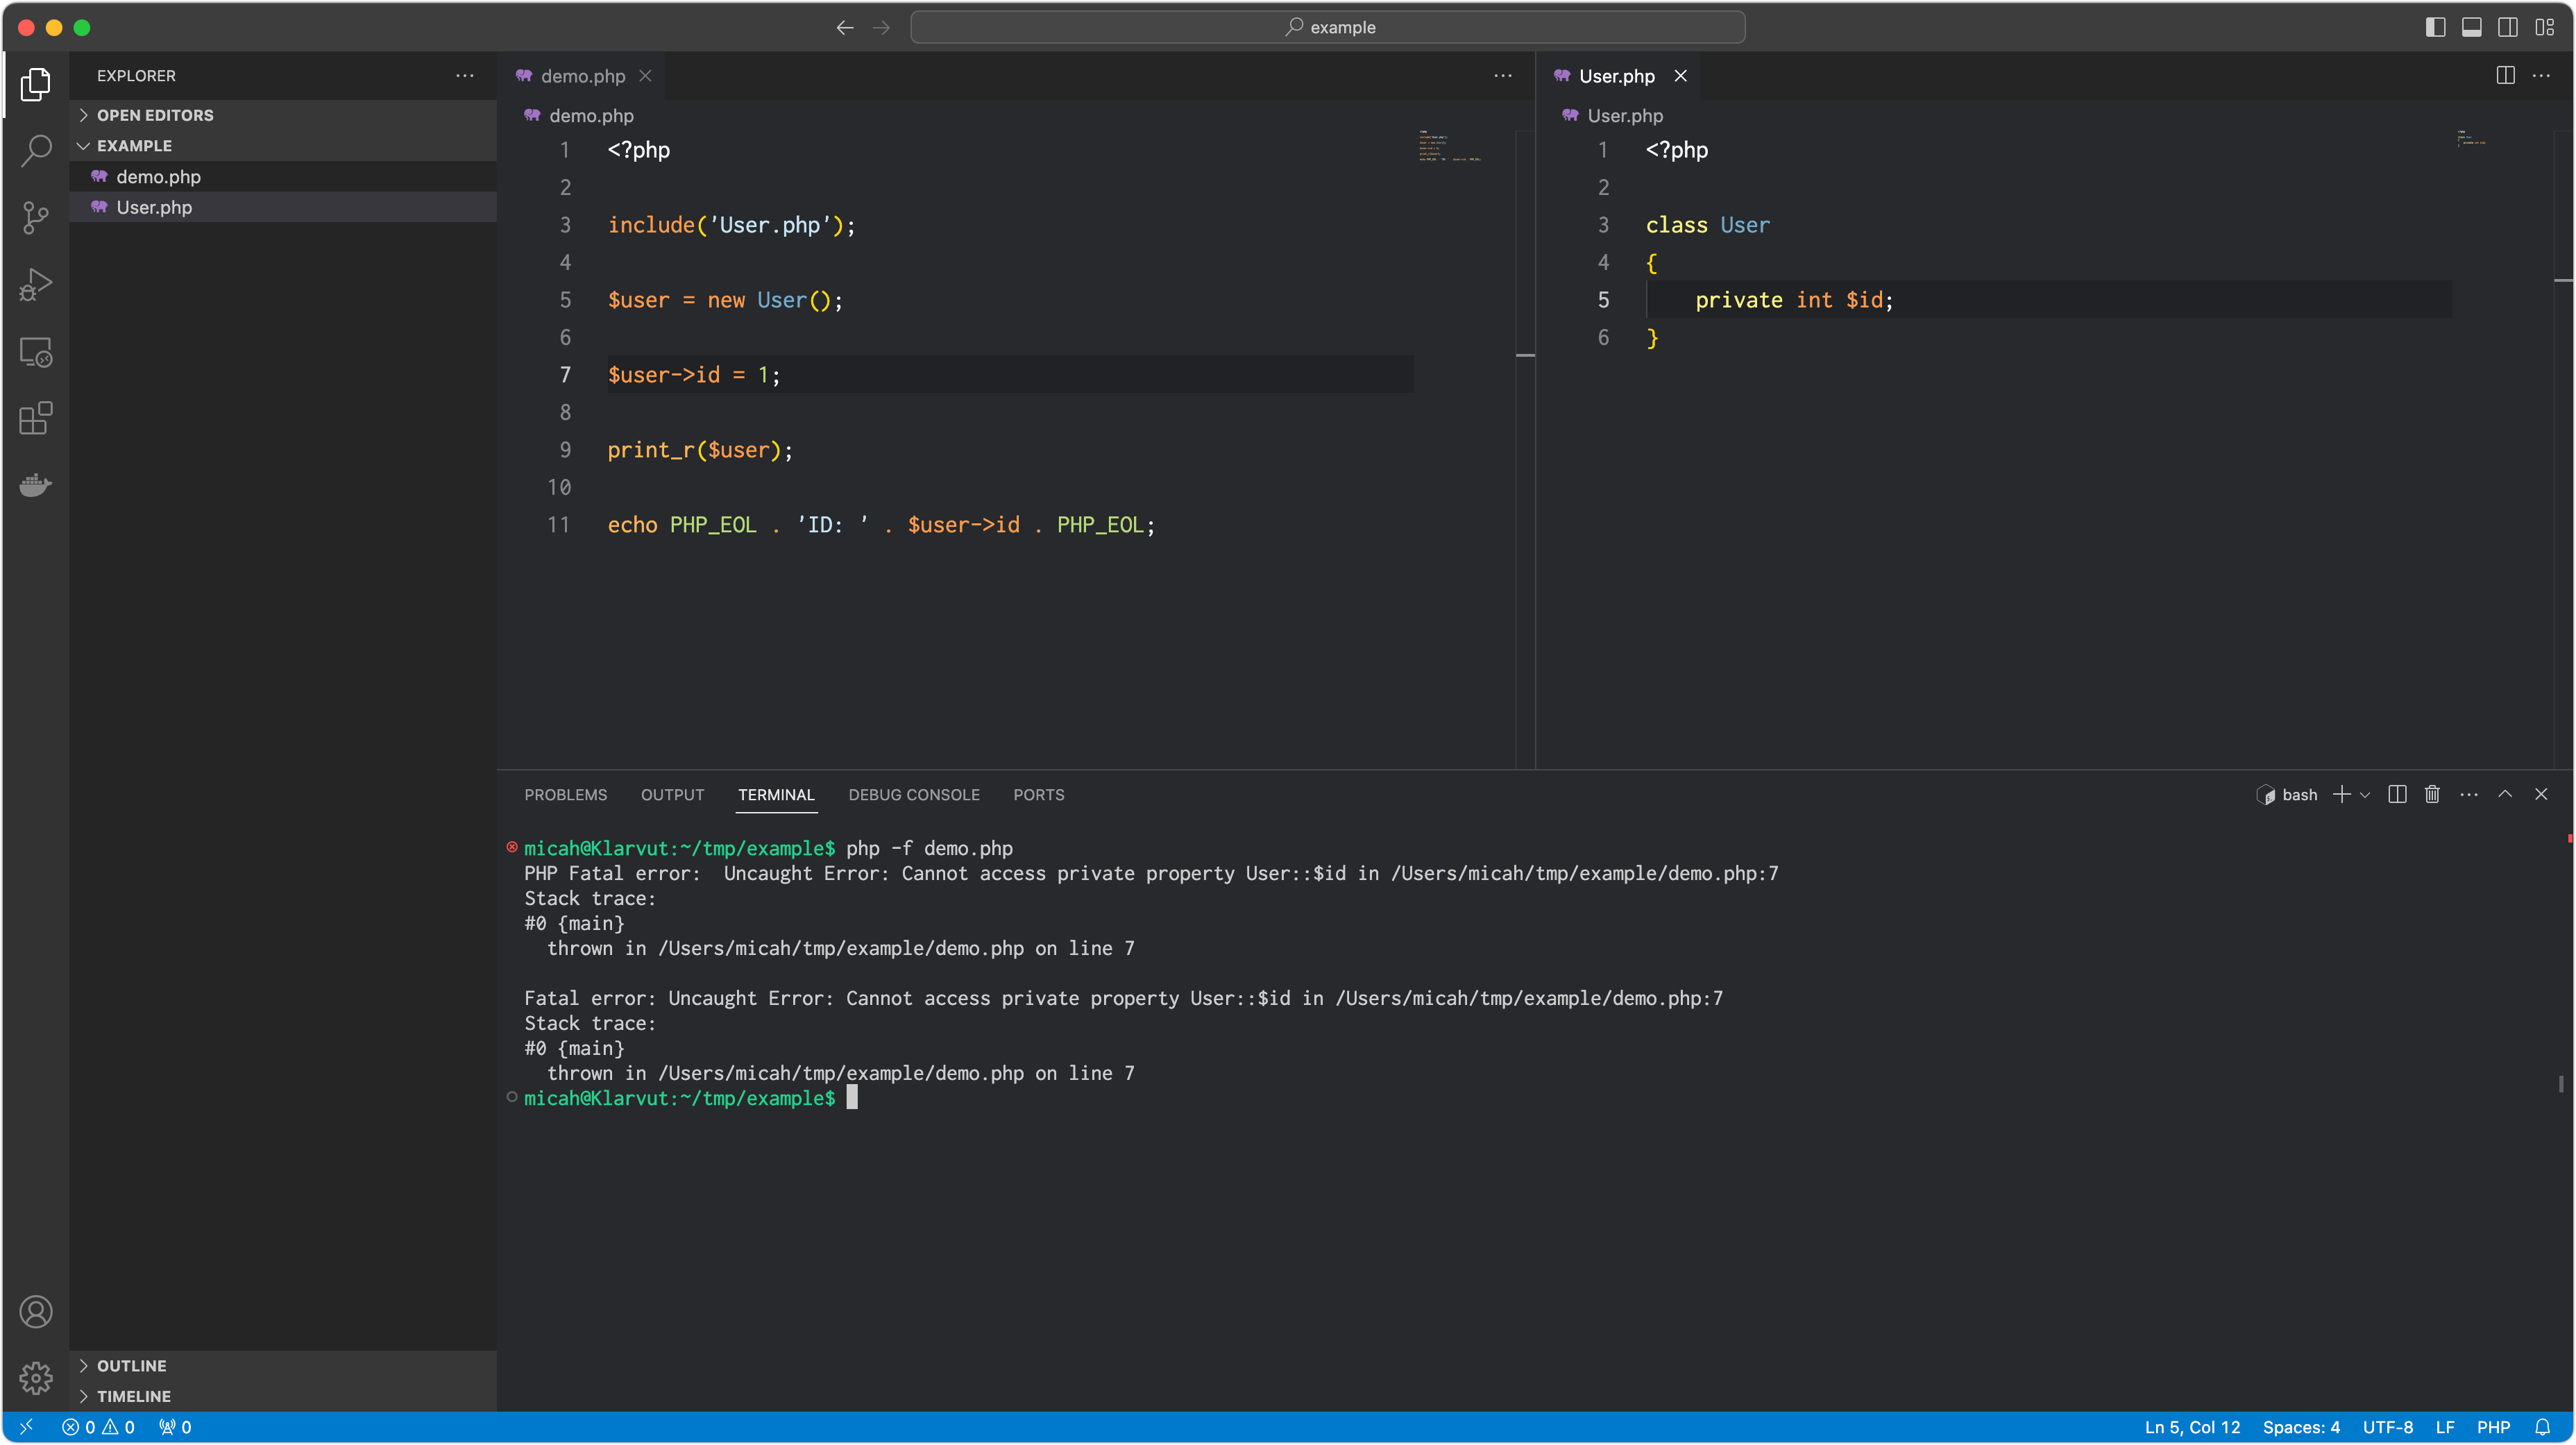Open the Docker view in the sidebar
This screenshot has height=1445, width=2576.
click(x=36, y=485)
